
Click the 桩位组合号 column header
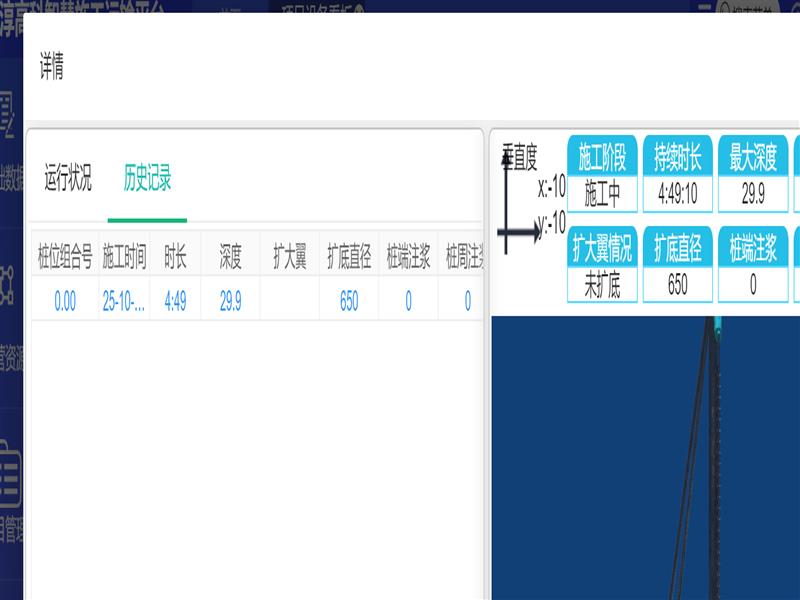pyautogui.click(x=65, y=259)
